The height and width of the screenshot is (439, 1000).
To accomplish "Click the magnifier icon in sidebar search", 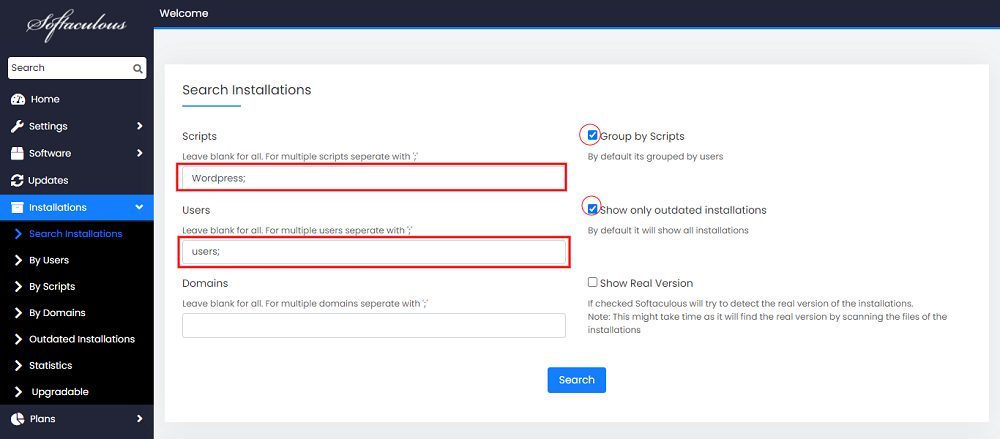I will [x=137, y=68].
